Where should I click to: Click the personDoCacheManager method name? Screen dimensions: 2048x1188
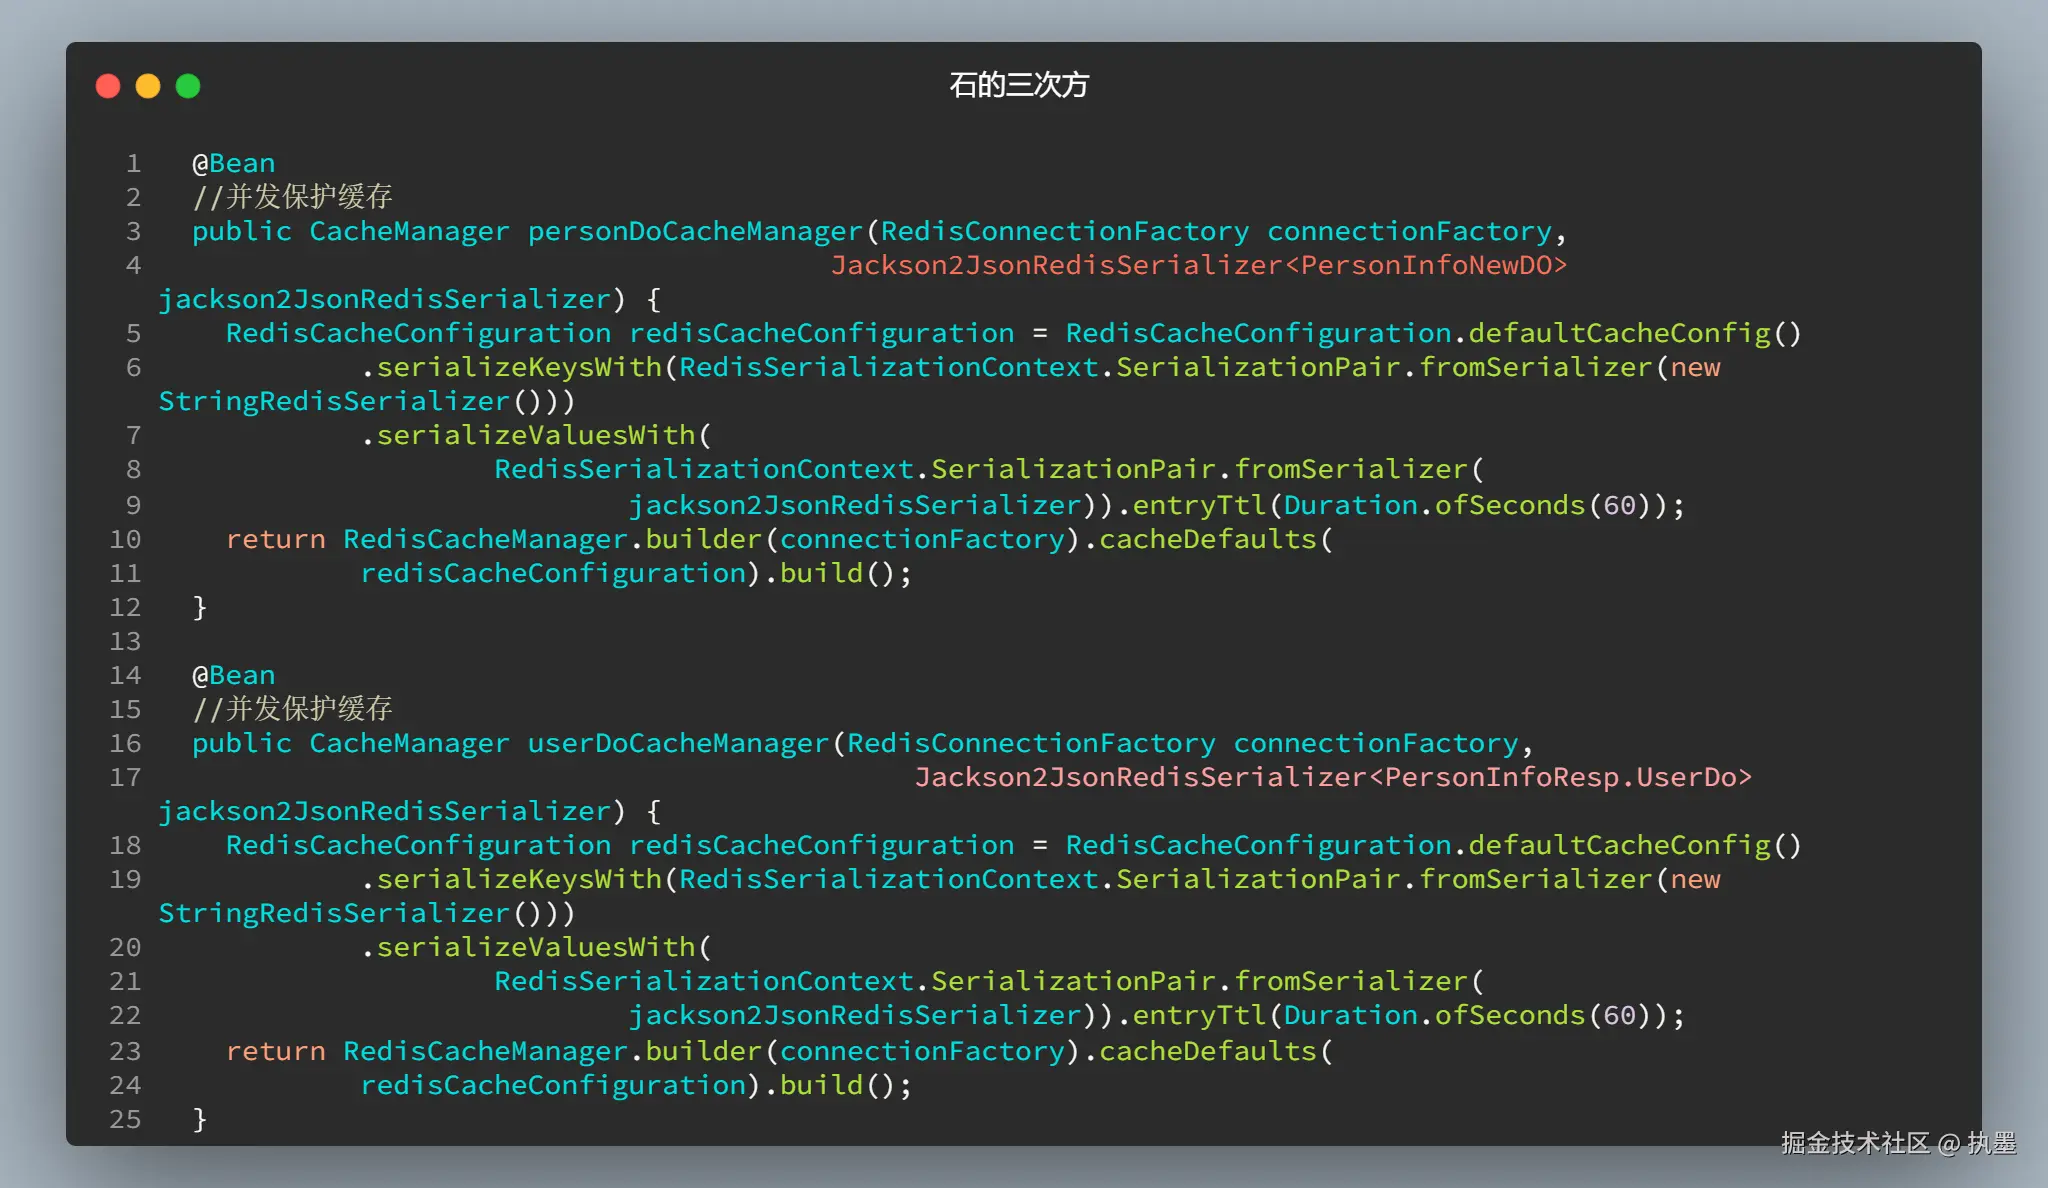pyautogui.click(x=694, y=231)
